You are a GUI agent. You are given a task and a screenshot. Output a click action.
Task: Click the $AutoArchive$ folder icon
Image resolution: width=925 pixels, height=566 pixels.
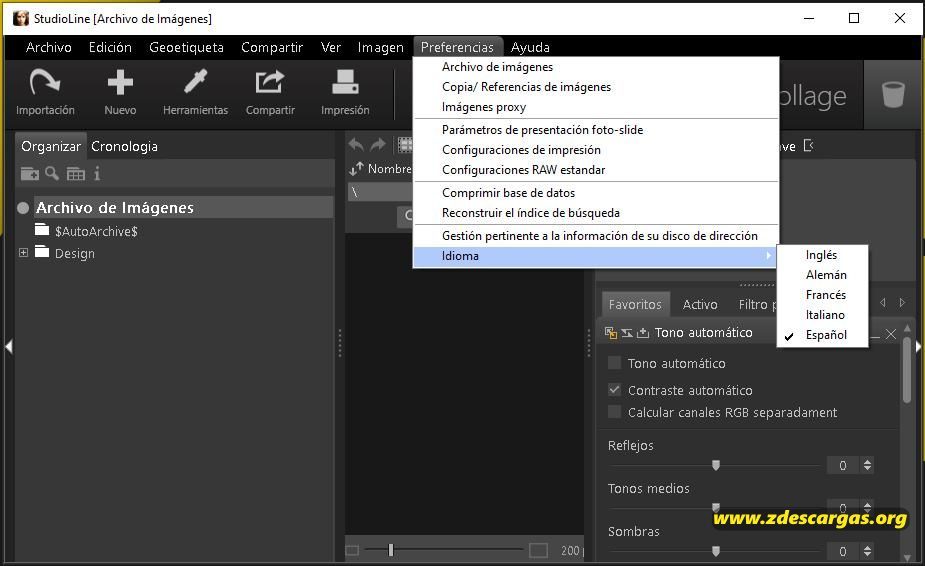42,230
